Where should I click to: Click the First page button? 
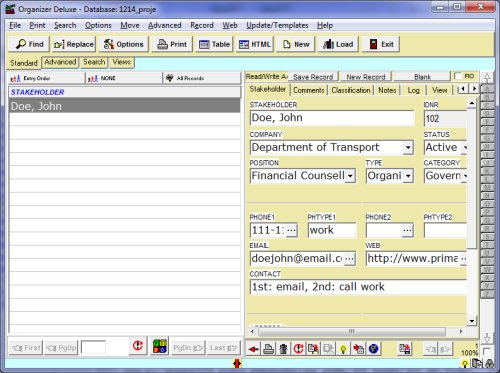[x=26, y=348]
